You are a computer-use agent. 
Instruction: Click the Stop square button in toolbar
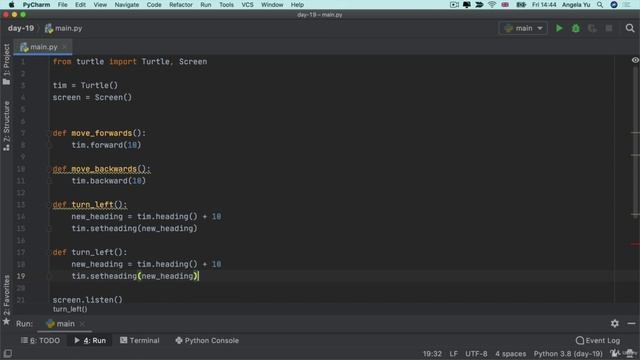pos(609,28)
